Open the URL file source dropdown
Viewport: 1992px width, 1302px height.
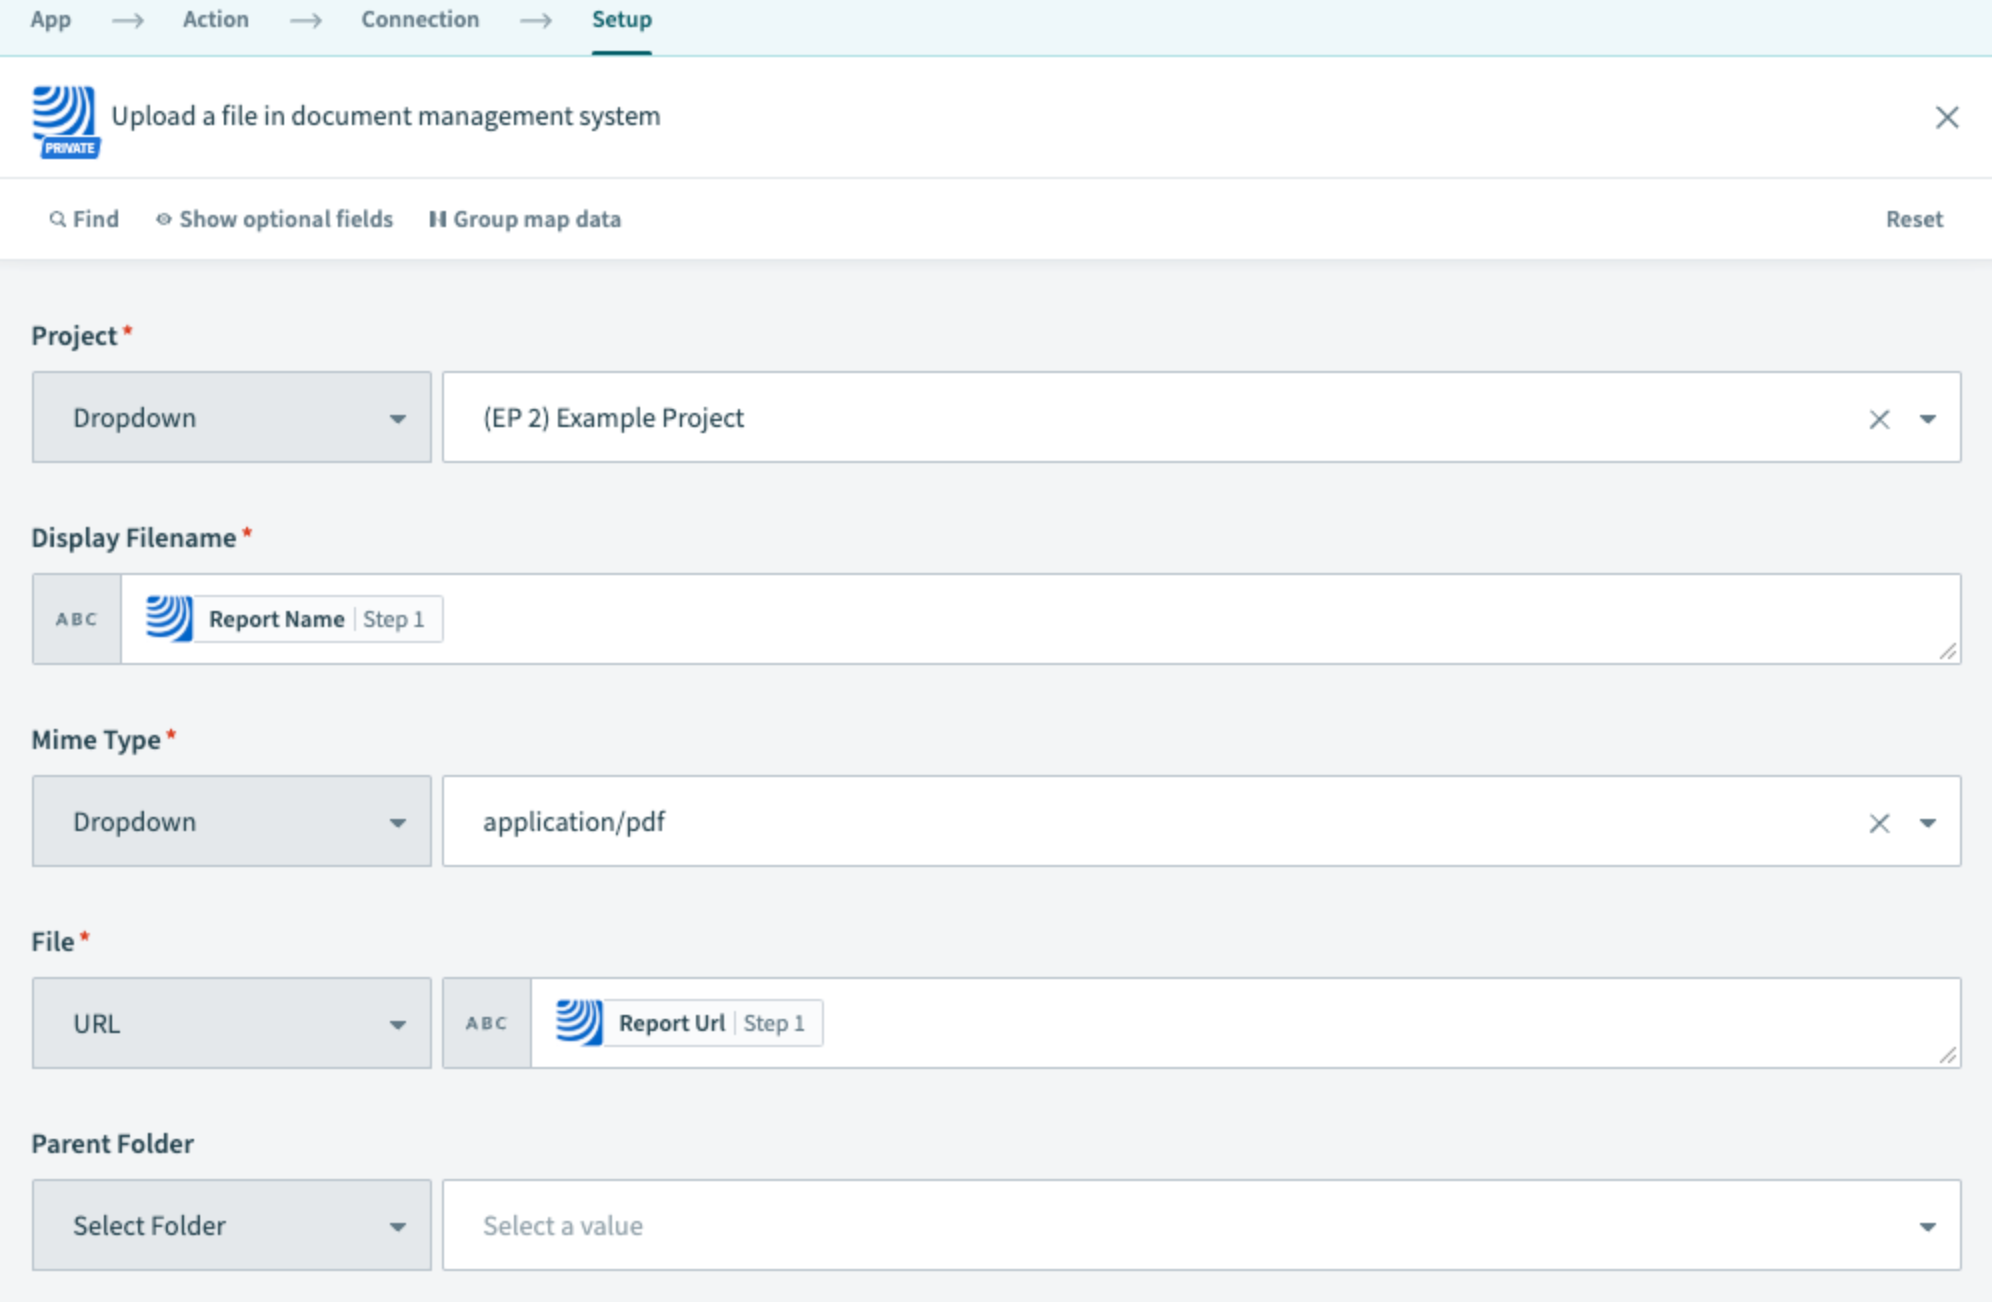(x=232, y=1023)
